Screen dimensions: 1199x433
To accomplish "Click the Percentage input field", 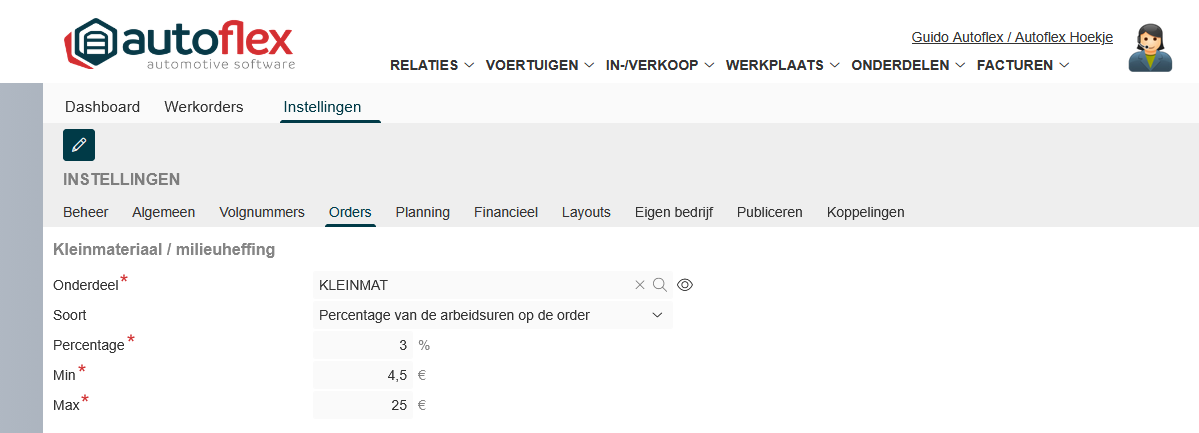I will [x=362, y=345].
